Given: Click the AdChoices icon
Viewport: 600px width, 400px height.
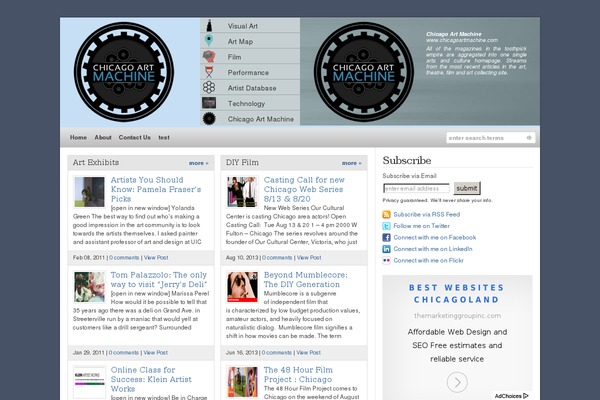Looking at the screenshot, I should coord(525,396).
